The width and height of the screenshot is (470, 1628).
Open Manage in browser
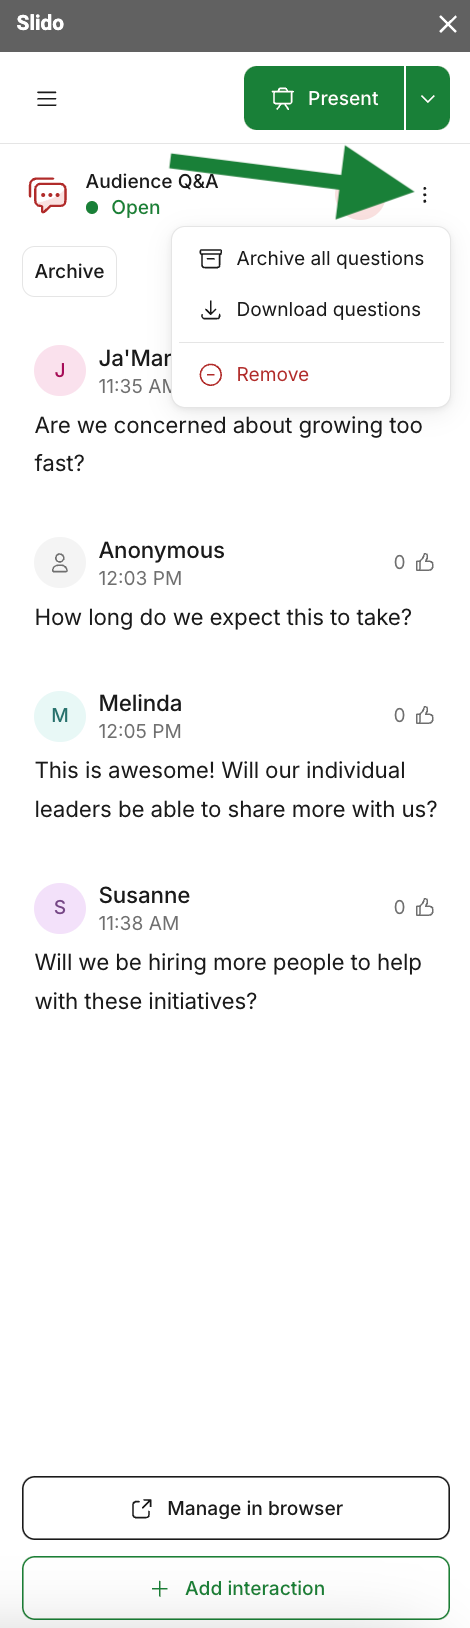tap(236, 1508)
